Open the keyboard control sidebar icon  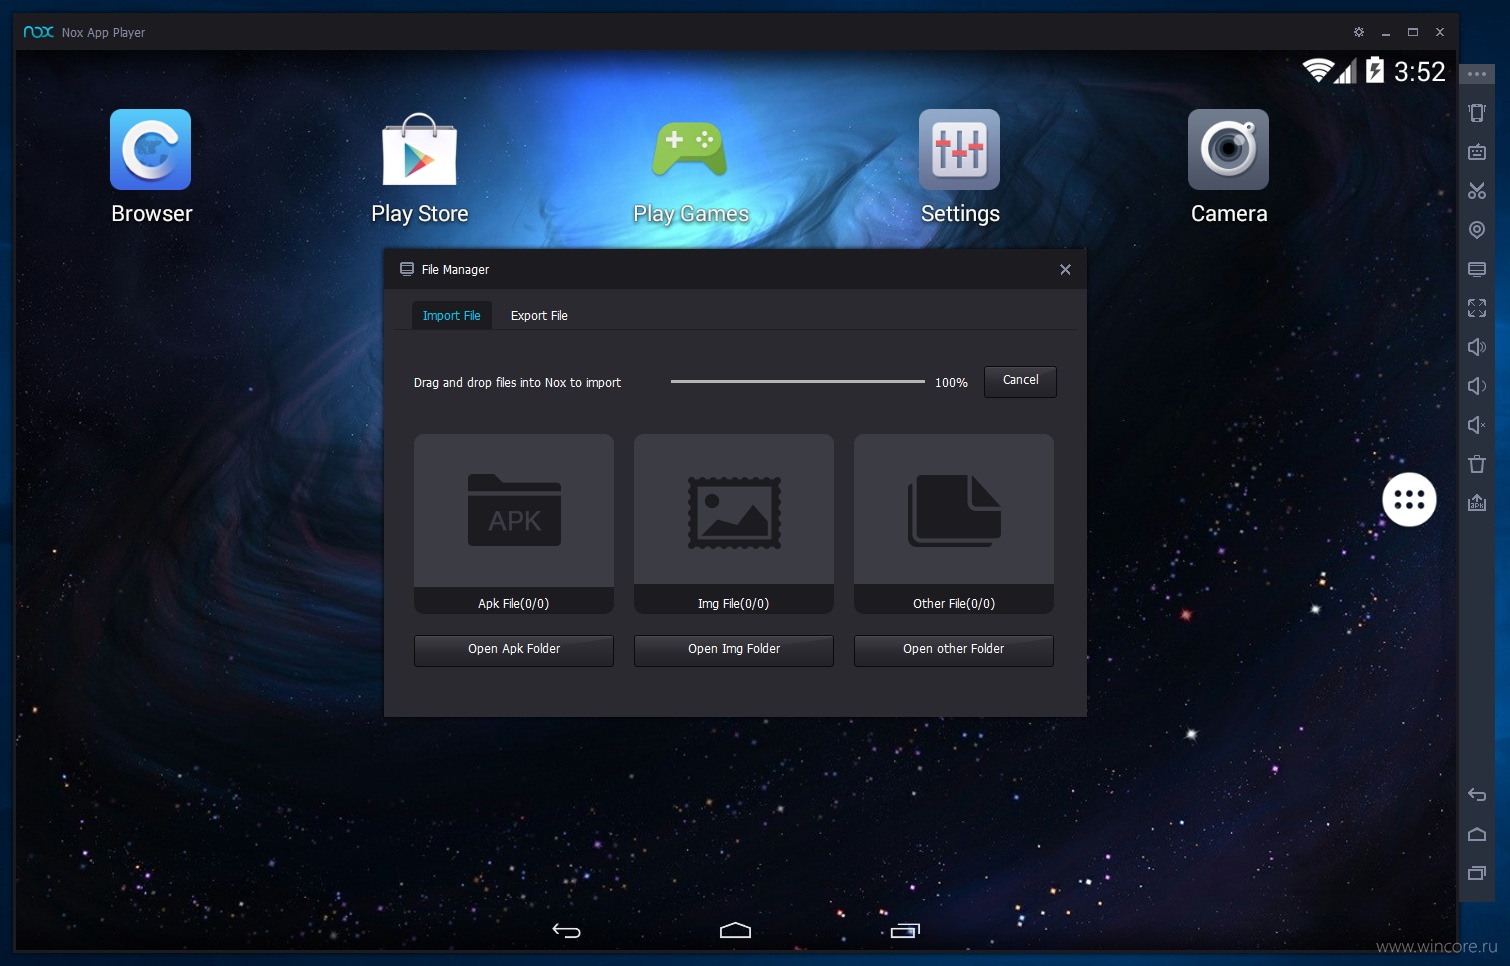(1477, 152)
